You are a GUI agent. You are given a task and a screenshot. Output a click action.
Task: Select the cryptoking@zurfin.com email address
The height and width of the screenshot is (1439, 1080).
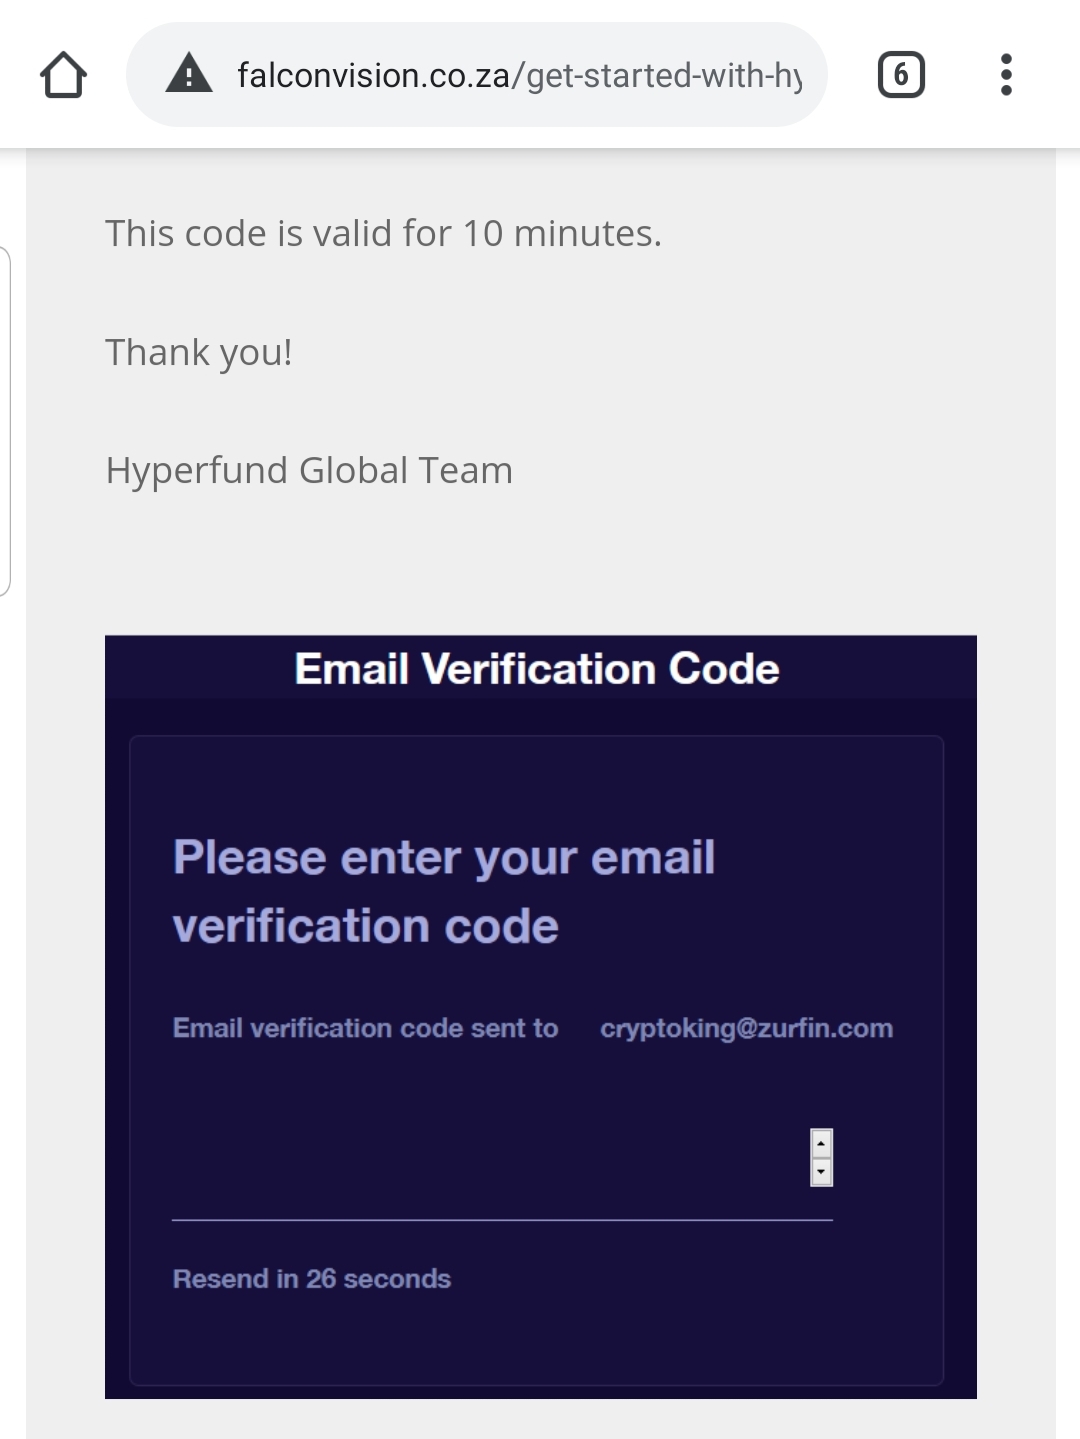(x=746, y=1029)
